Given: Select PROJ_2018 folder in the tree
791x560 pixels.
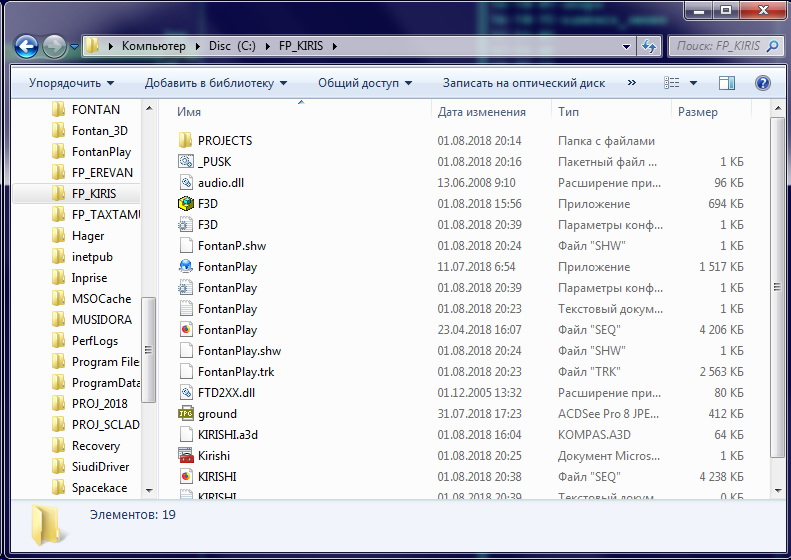Looking at the screenshot, I should [x=99, y=404].
